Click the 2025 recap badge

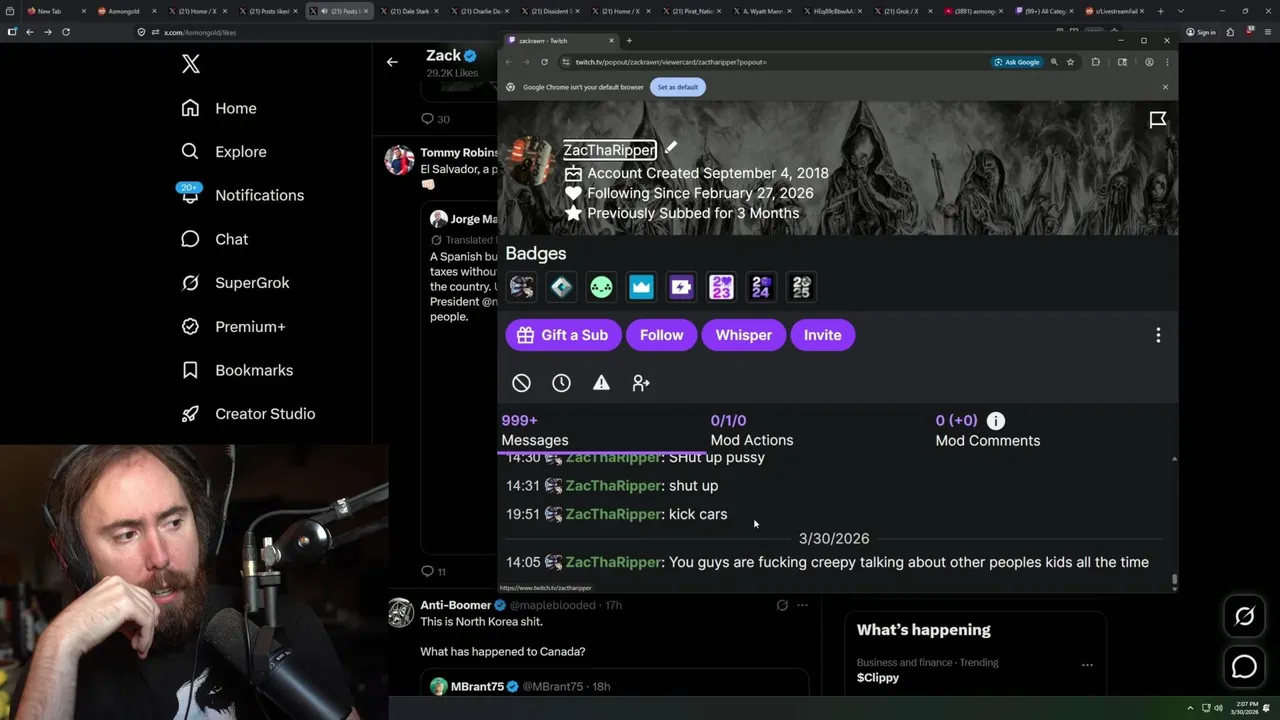[801, 287]
